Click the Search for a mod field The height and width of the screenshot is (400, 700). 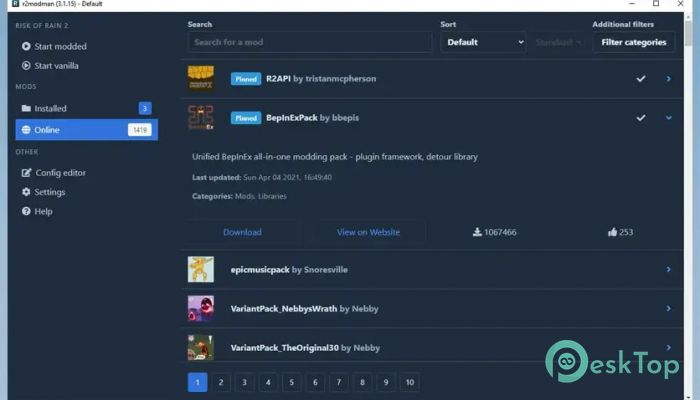coord(310,42)
